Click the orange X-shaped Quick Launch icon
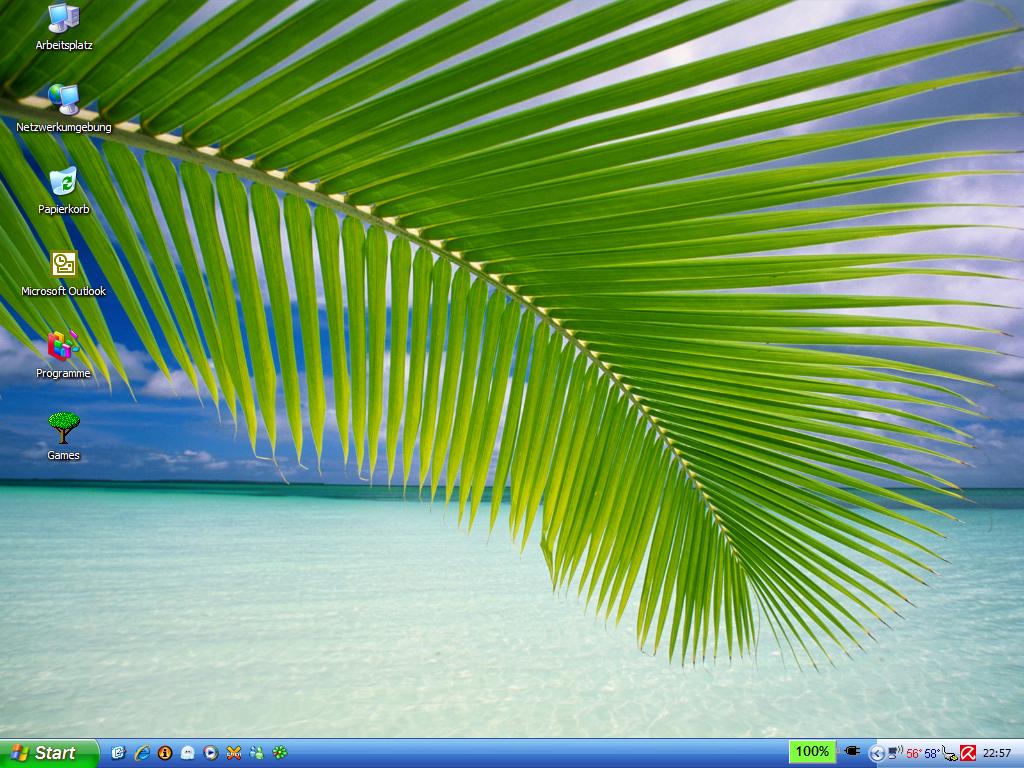Image resolution: width=1024 pixels, height=768 pixels. pyautogui.click(x=234, y=753)
